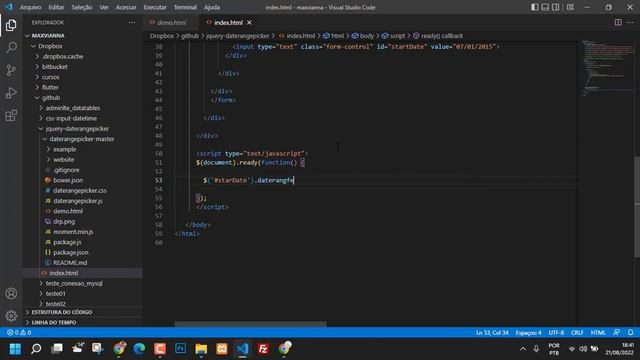Screen dimensions: 640x360
Task: Open Seleção menu
Action: pyautogui.click(x=82, y=7)
